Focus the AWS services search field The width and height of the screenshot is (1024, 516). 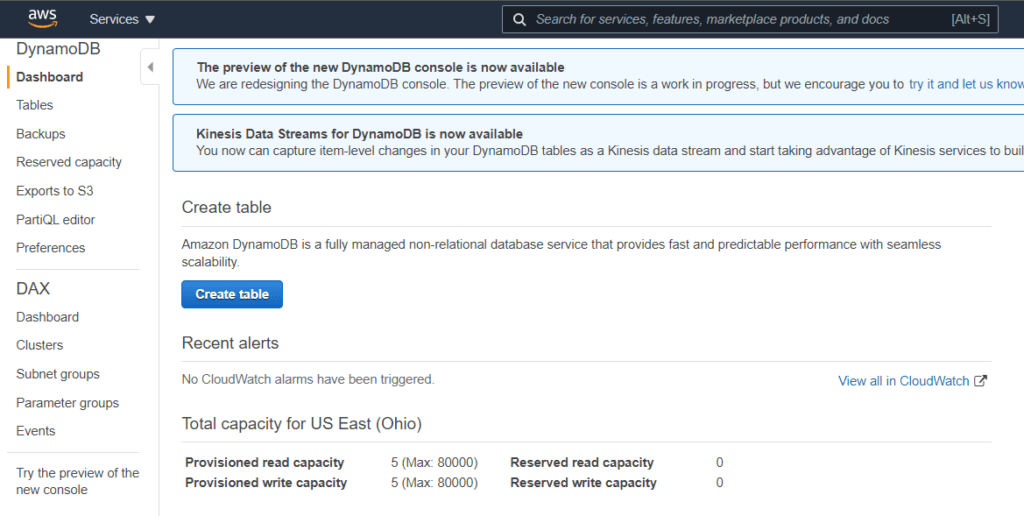pos(750,20)
